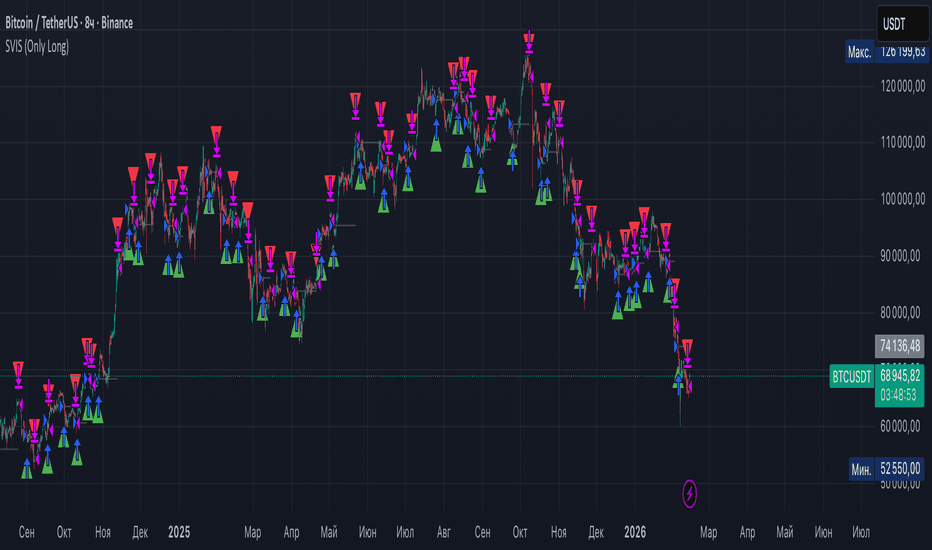Select the SVIS (Only Long) indicator legend

(x=35, y=46)
